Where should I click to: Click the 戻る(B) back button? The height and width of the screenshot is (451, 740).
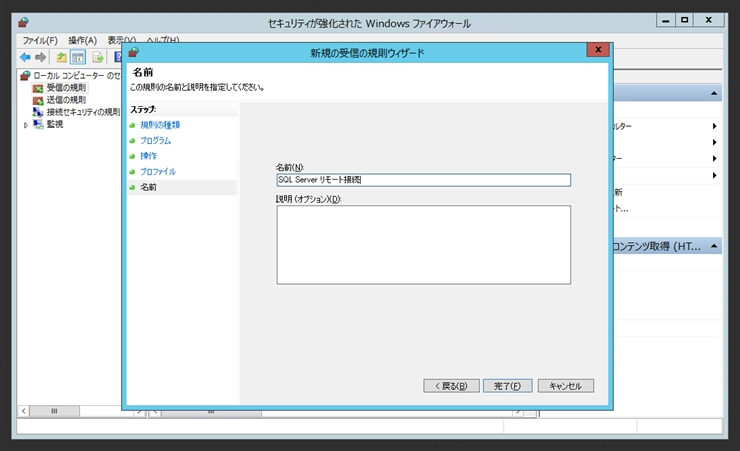[451, 386]
